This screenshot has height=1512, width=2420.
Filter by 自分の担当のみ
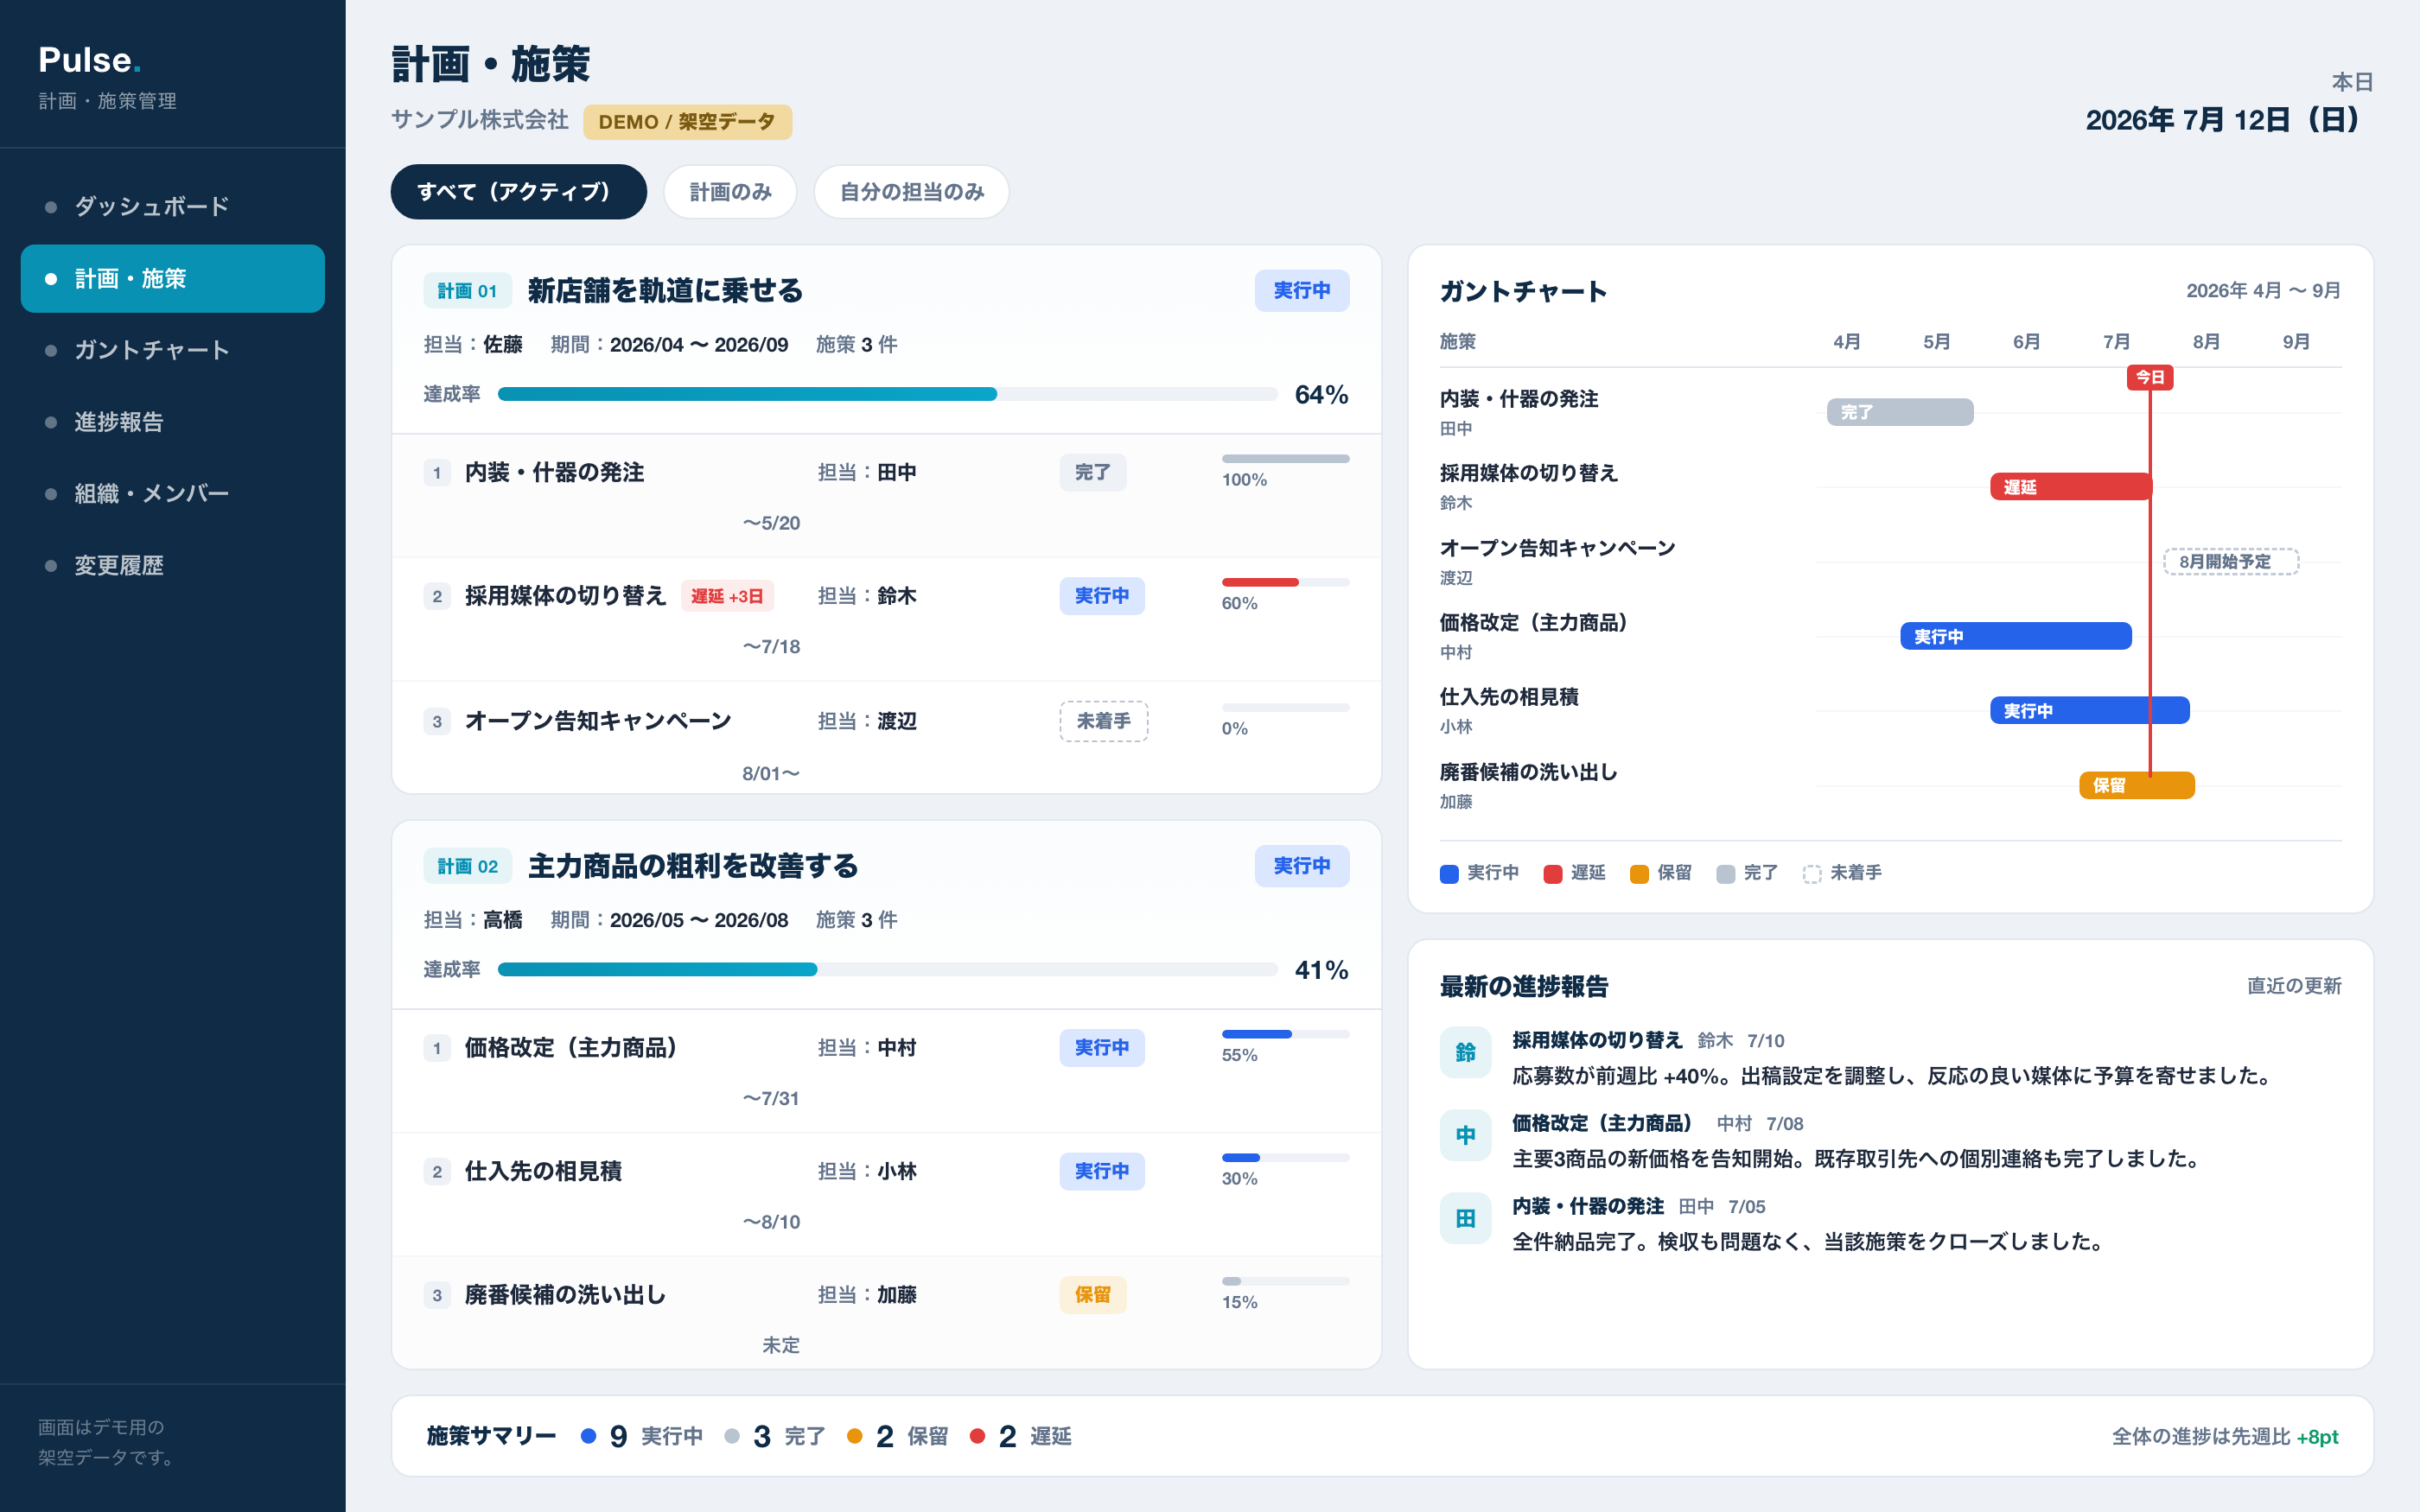(911, 192)
